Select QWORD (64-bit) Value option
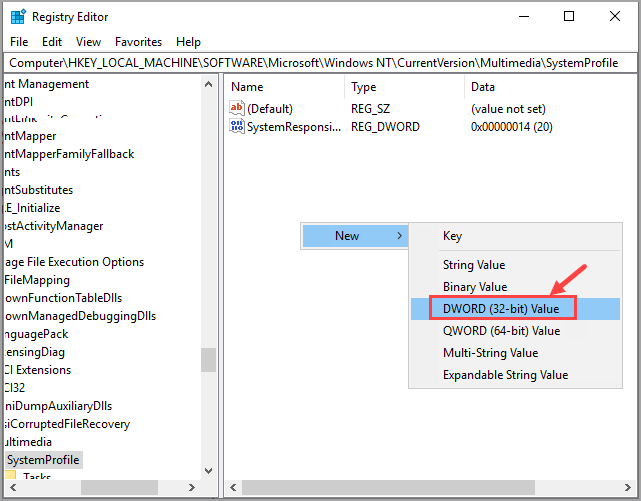The image size is (641, 501). coord(515,331)
